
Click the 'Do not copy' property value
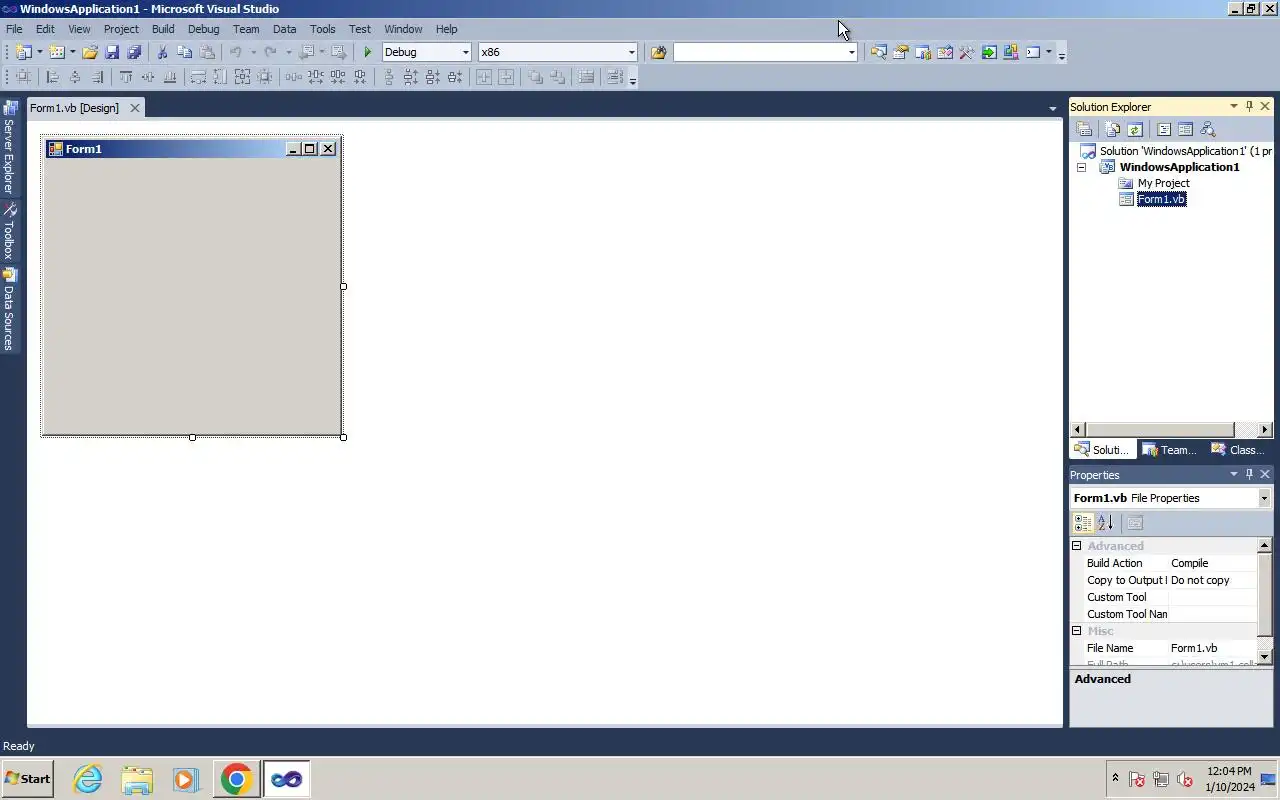(1200, 580)
